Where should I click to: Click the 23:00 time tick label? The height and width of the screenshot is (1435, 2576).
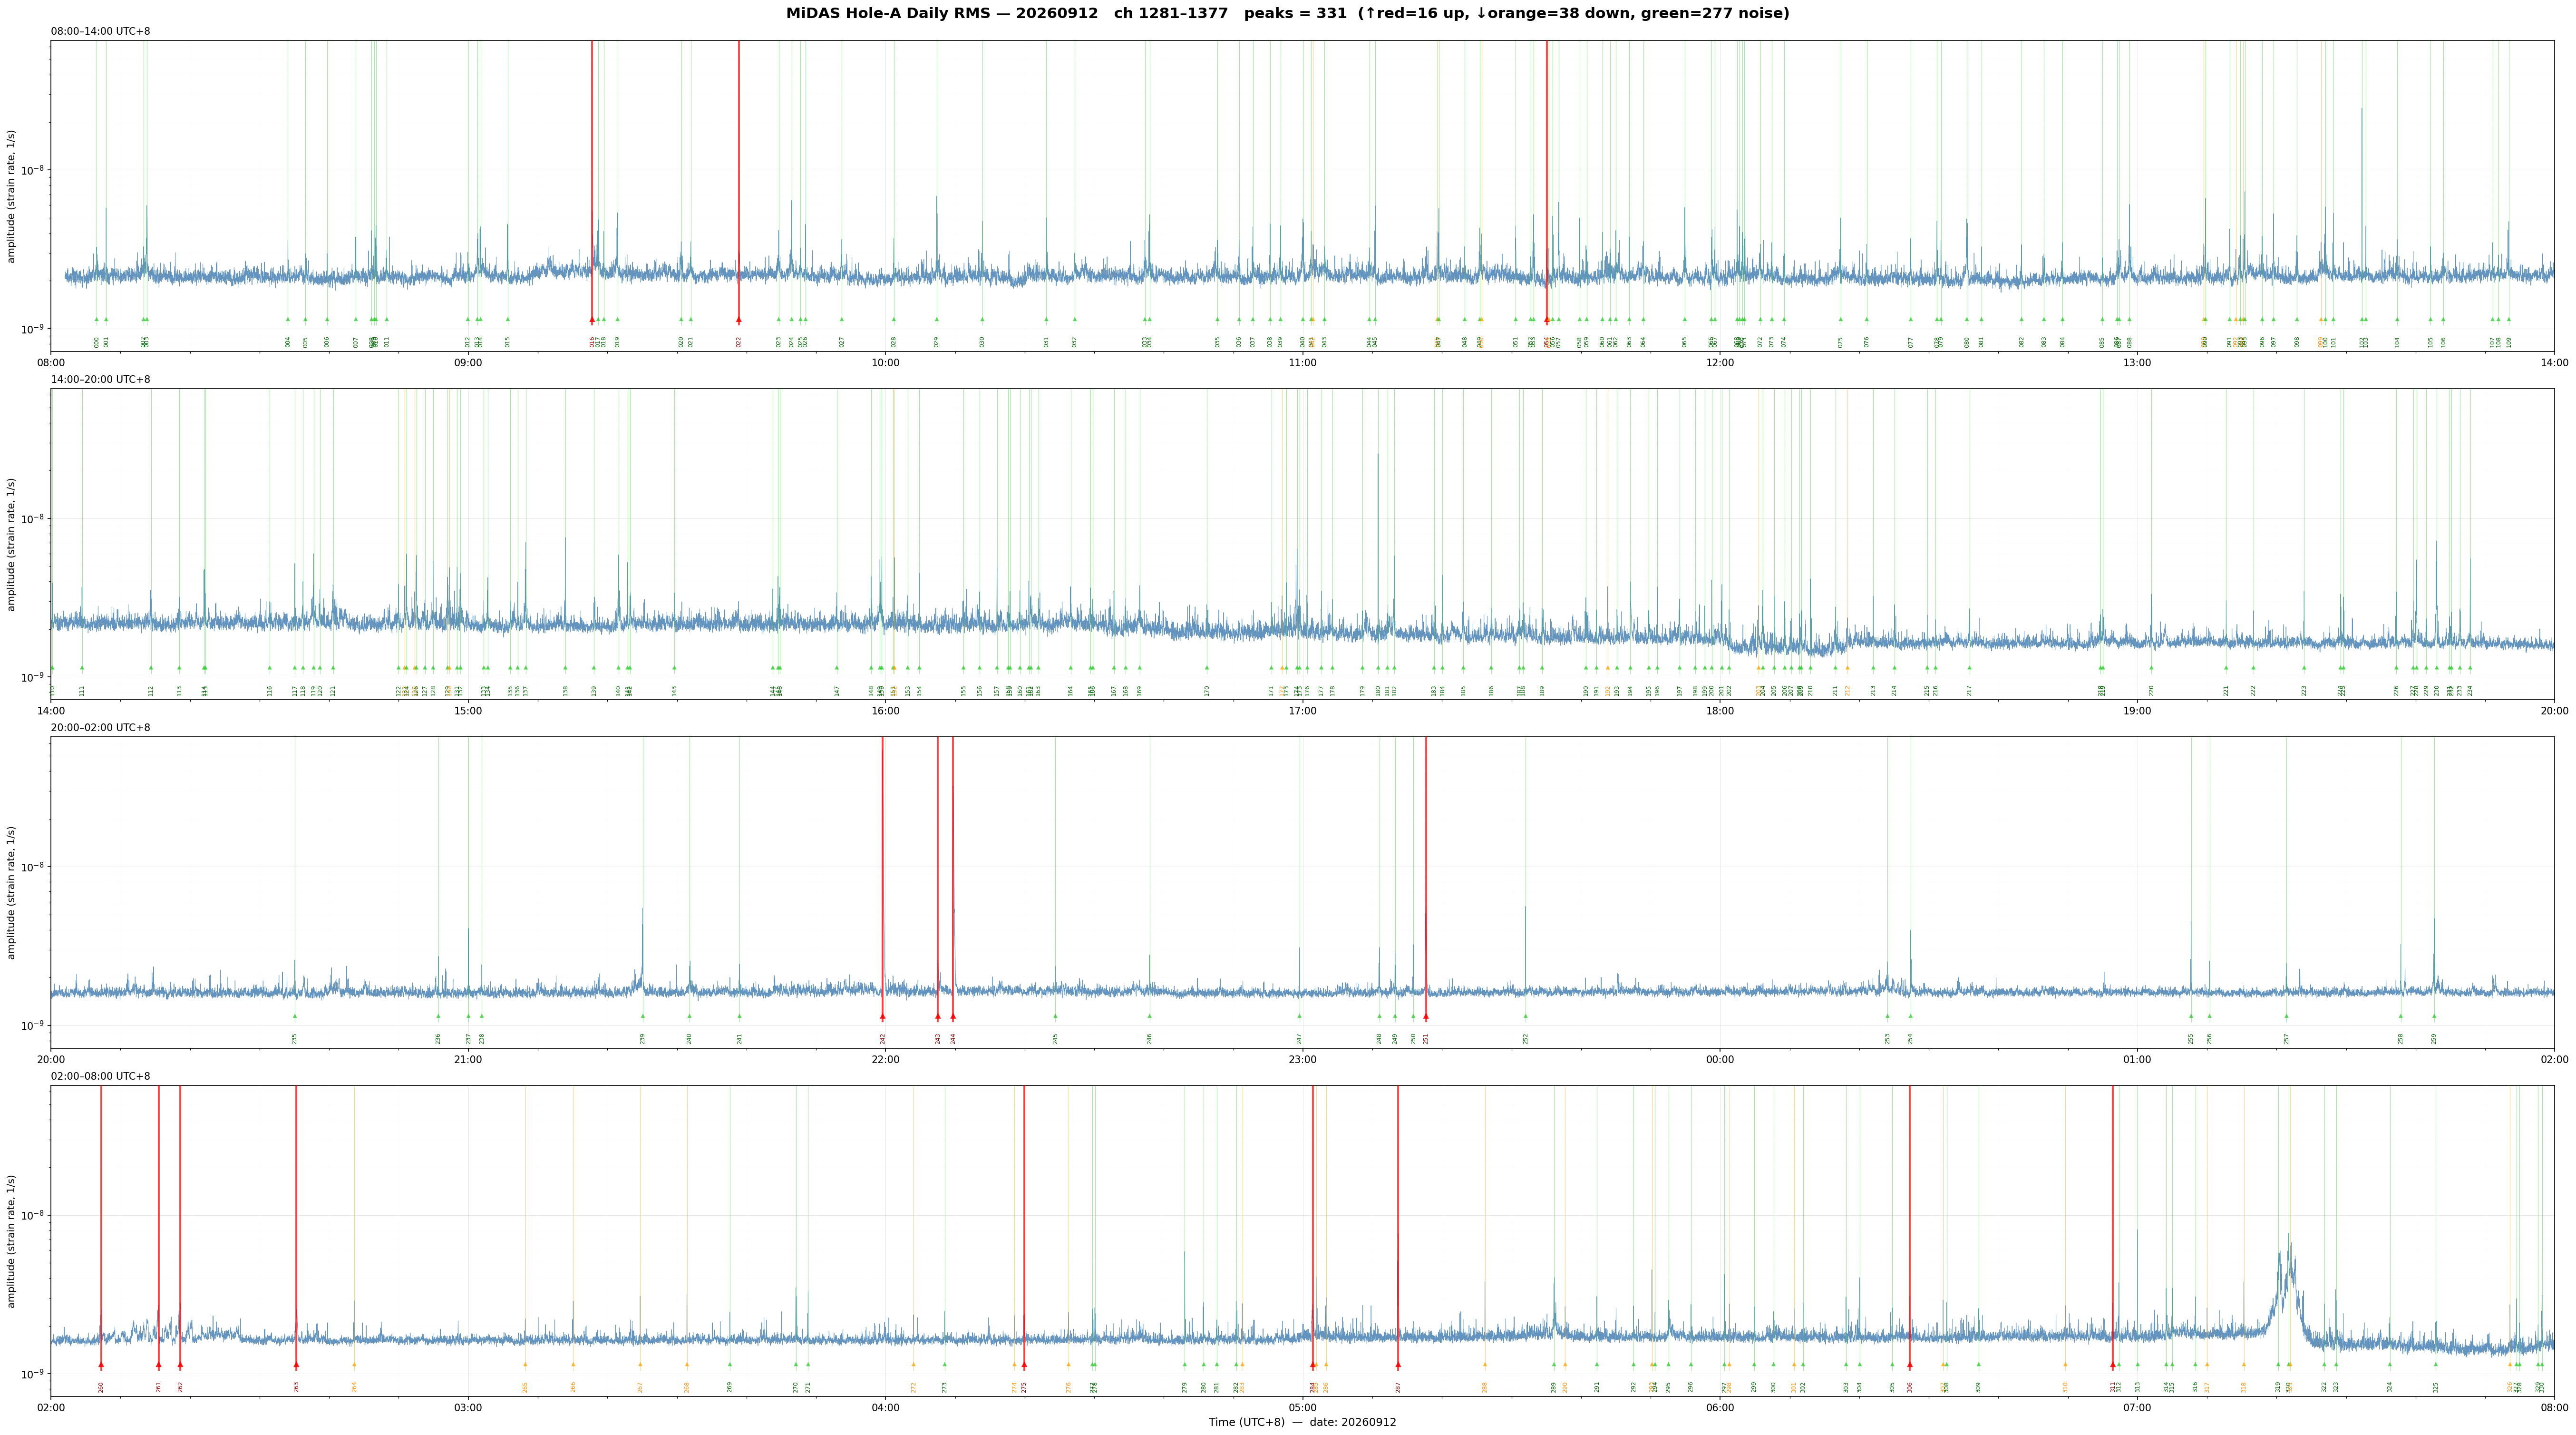click(1302, 1060)
